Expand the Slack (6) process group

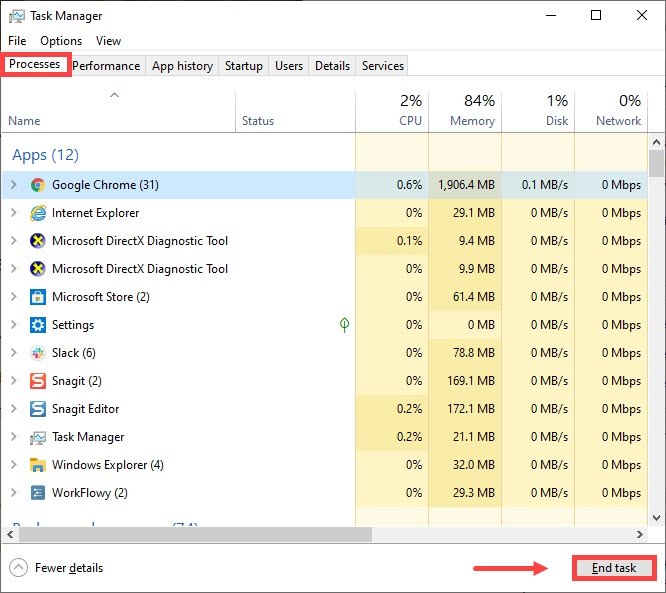[14, 353]
